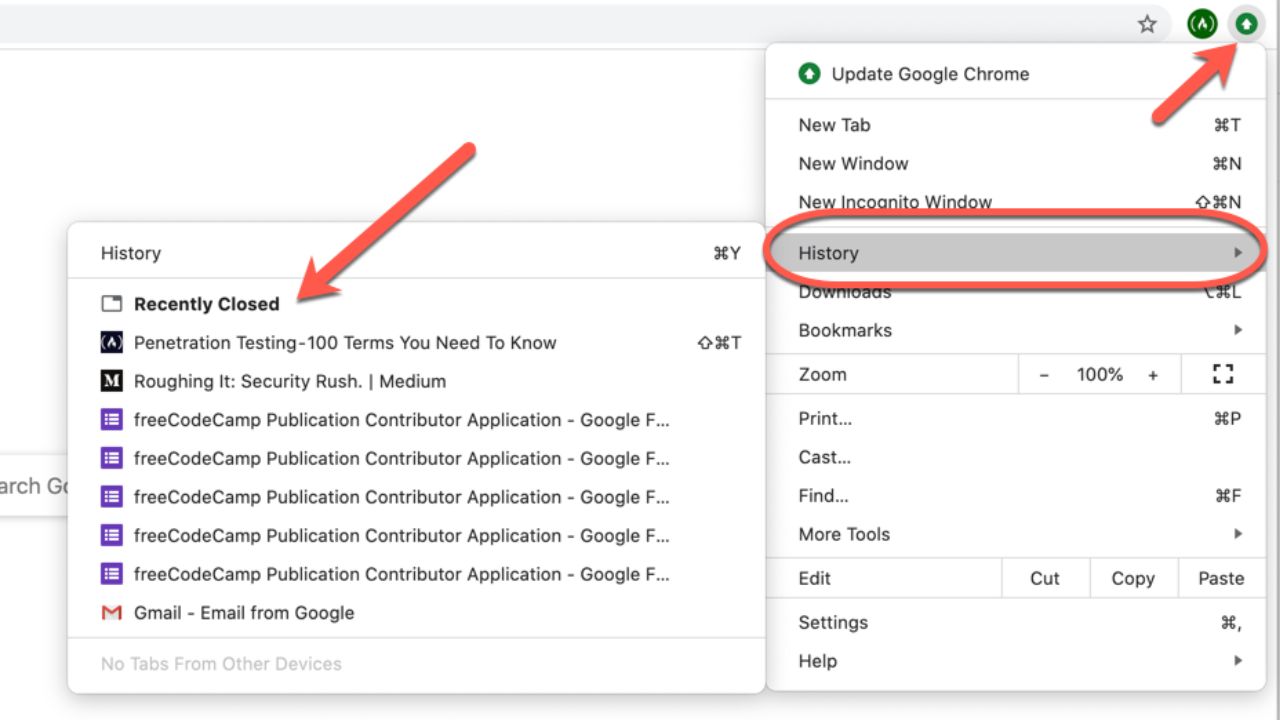Increase zoom with plus button
Image resolution: width=1280 pixels, height=720 pixels.
(1153, 375)
